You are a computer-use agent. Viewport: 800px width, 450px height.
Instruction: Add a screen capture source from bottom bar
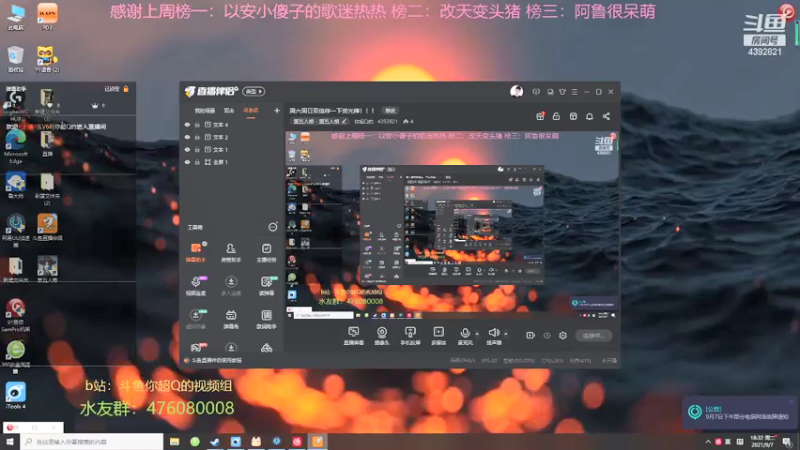point(354,336)
